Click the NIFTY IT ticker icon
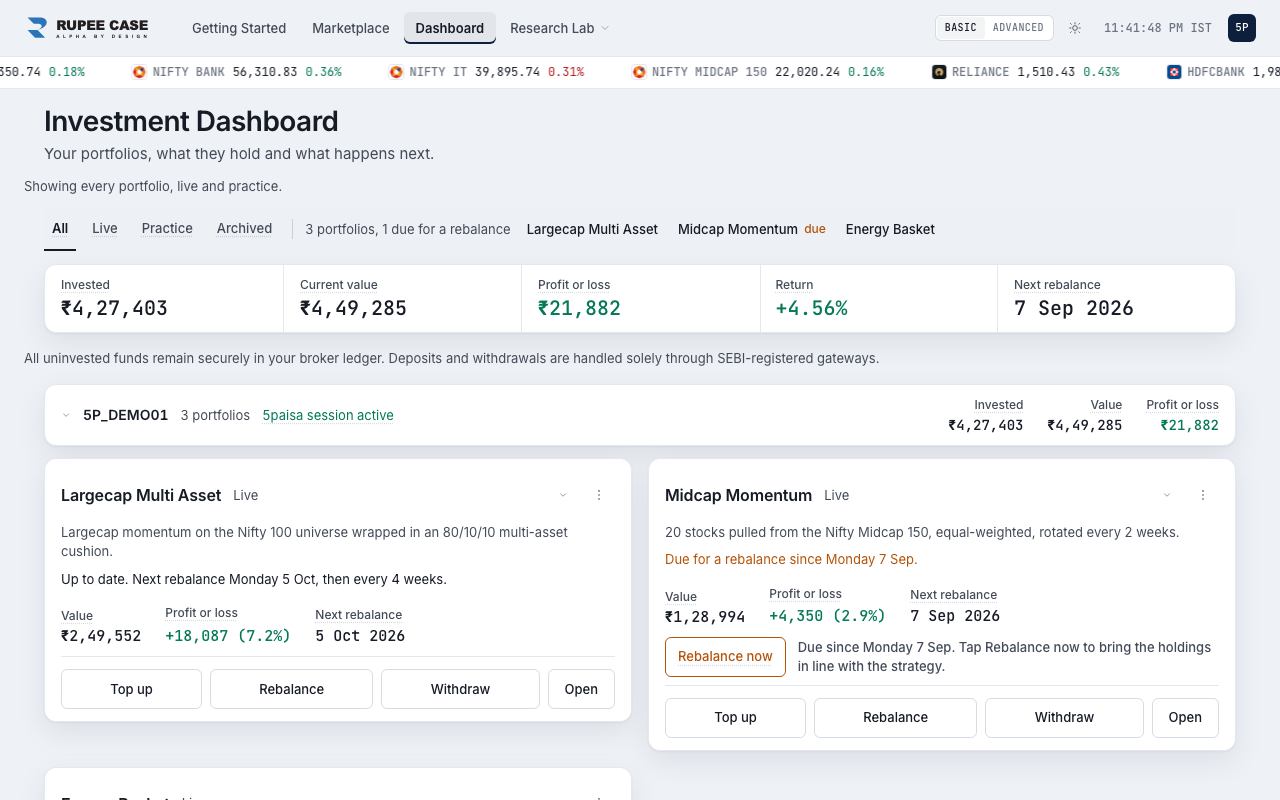 click(x=396, y=72)
